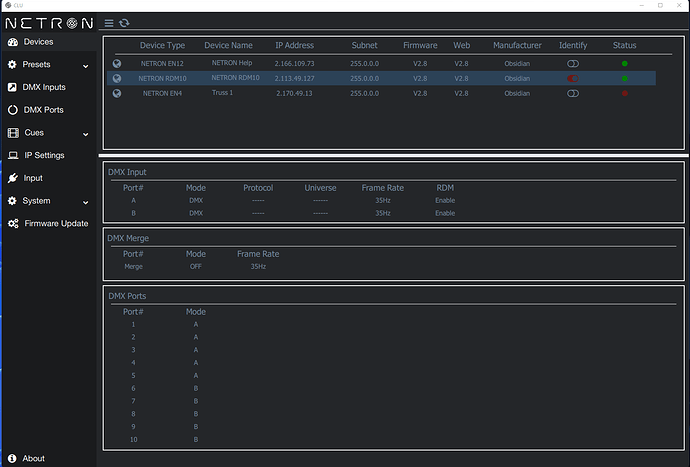Click green status dot for NETRON RDM10
The width and height of the screenshot is (690, 467).
click(624, 78)
